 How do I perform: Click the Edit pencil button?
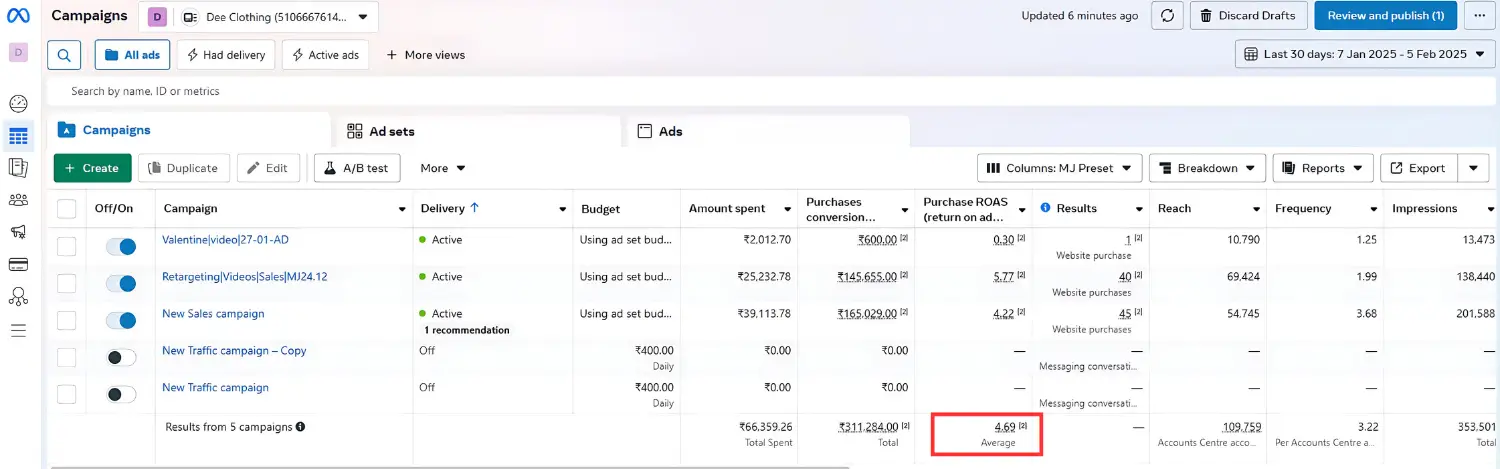tap(268, 168)
